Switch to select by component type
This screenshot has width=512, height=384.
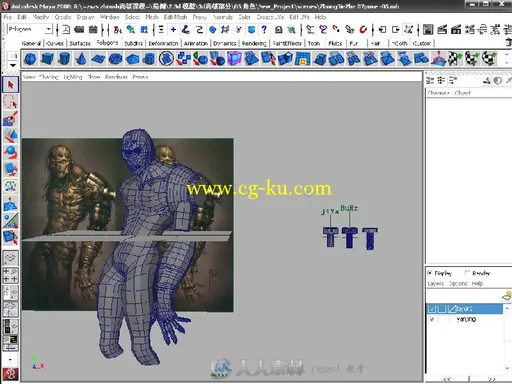144,30
